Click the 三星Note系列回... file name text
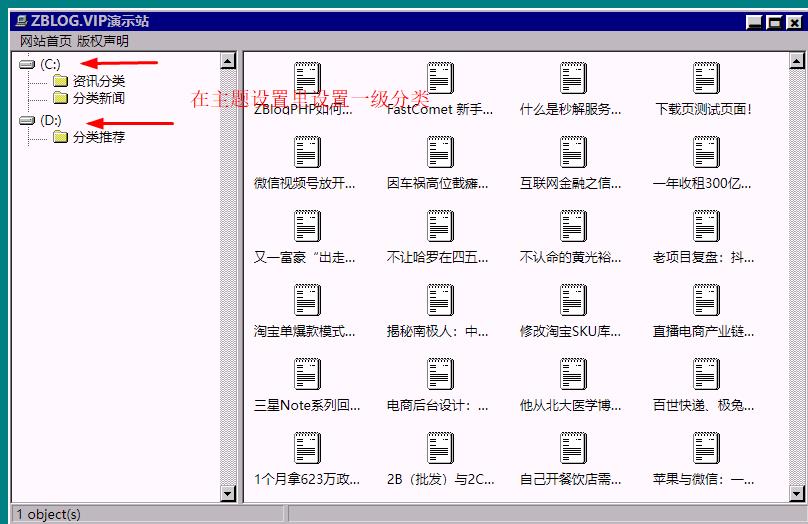The image size is (808, 524). coord(307,405)
